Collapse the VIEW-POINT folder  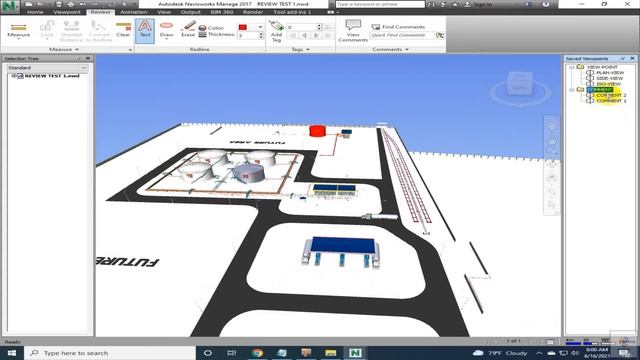[572, 67]
